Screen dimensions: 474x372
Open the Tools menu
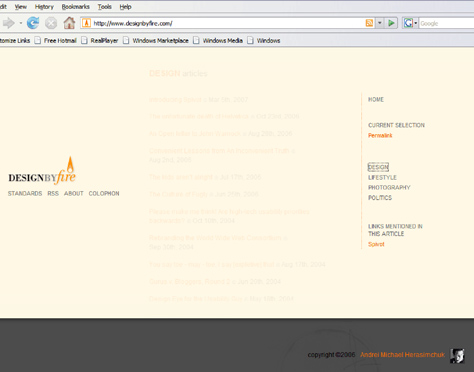pos(104,7)
